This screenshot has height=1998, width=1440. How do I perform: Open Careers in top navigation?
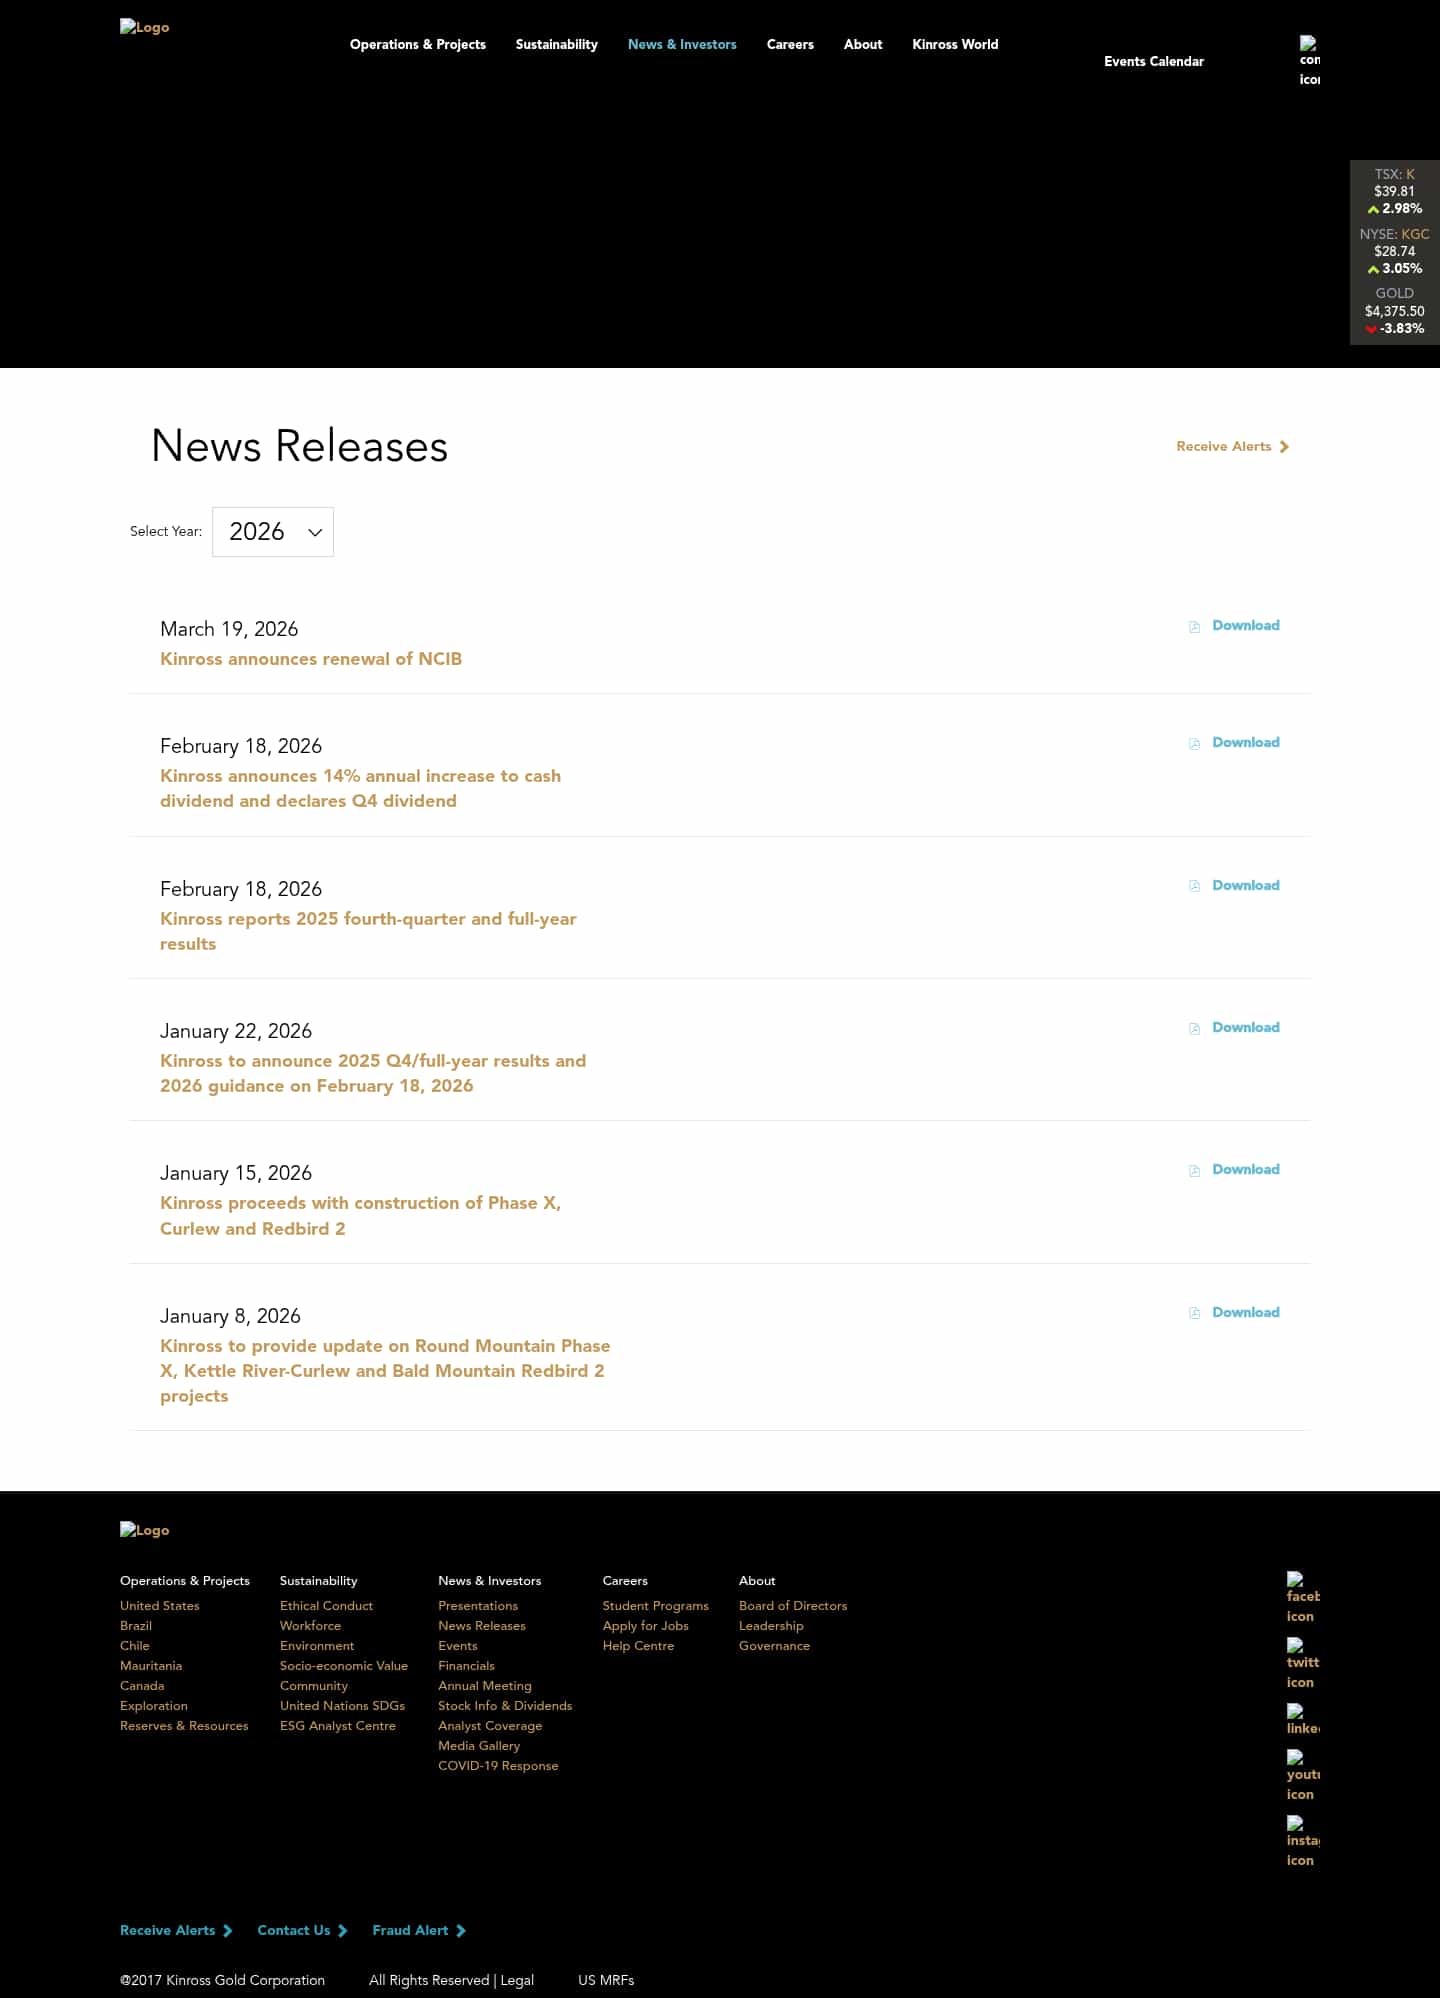790,44
